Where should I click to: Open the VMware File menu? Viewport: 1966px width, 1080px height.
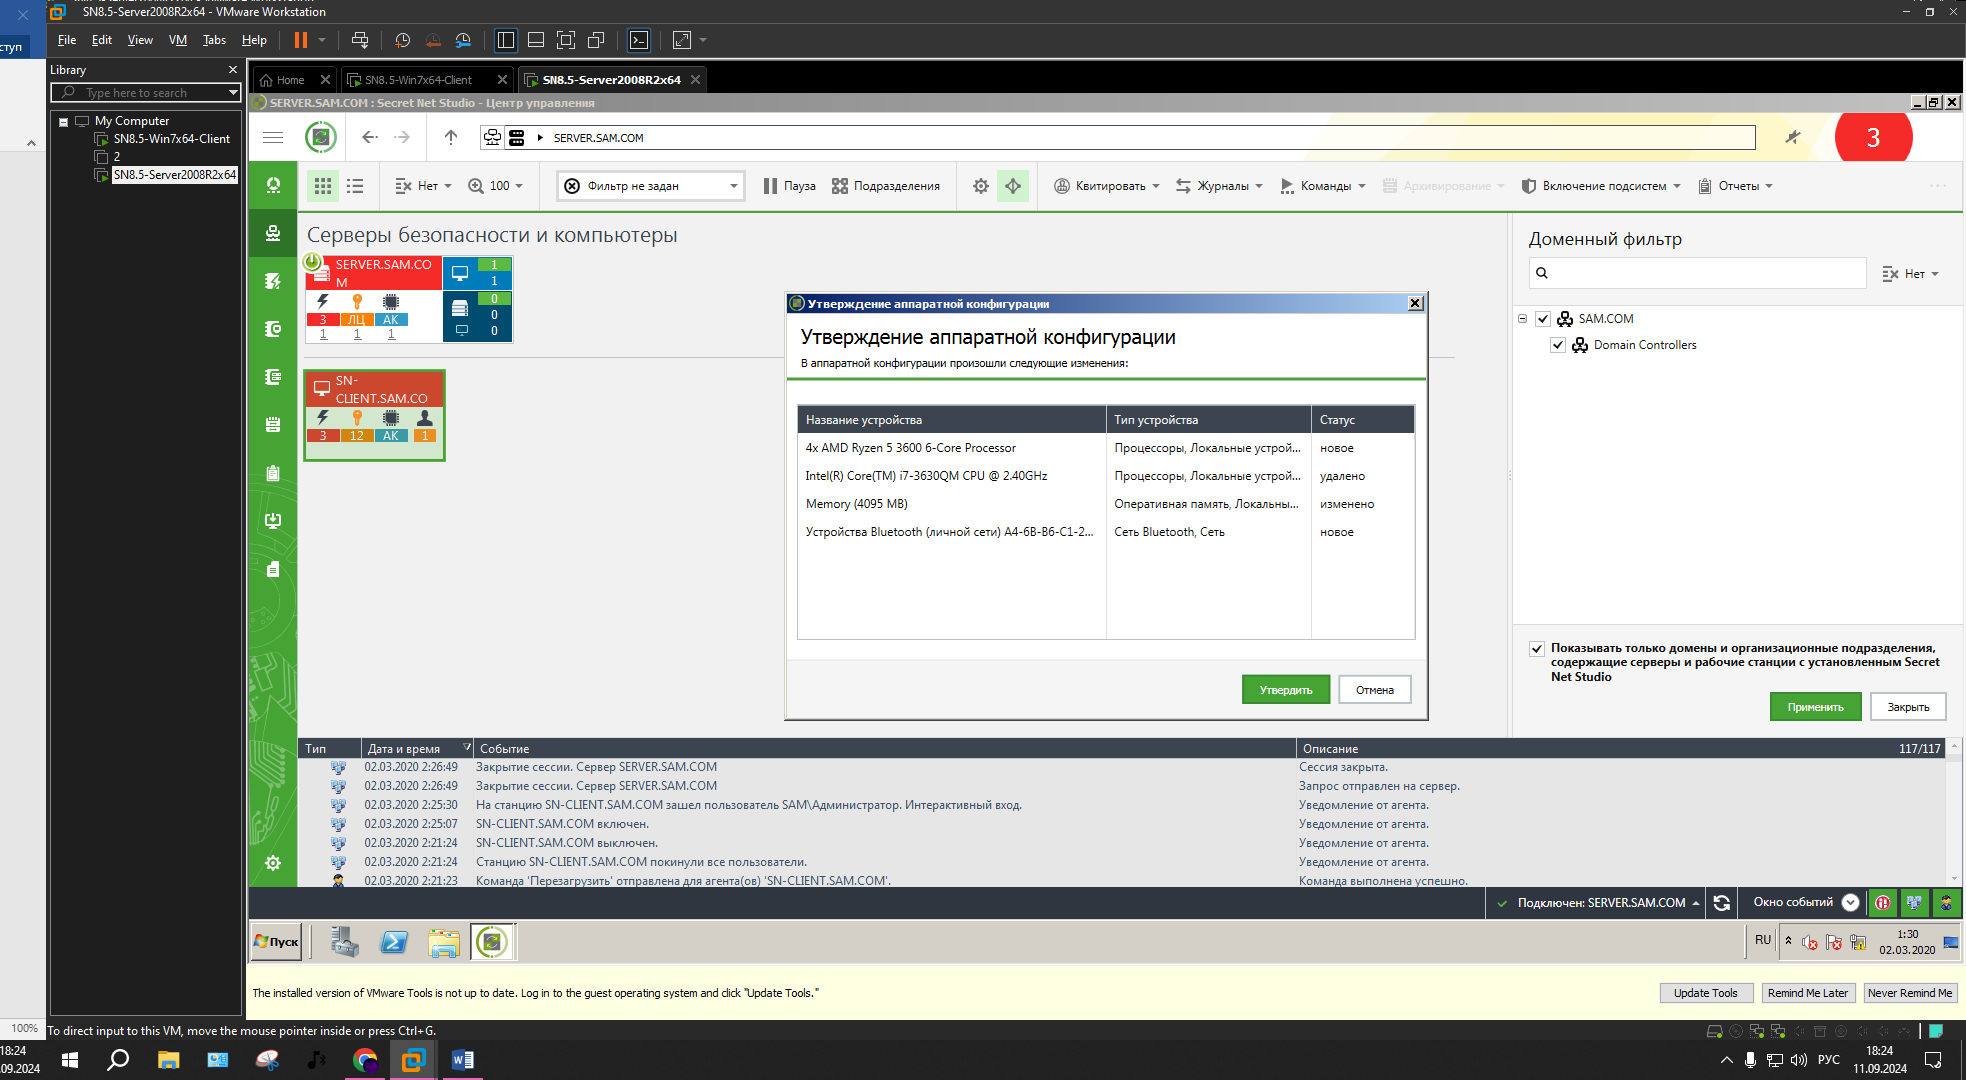tap(67, 40)
